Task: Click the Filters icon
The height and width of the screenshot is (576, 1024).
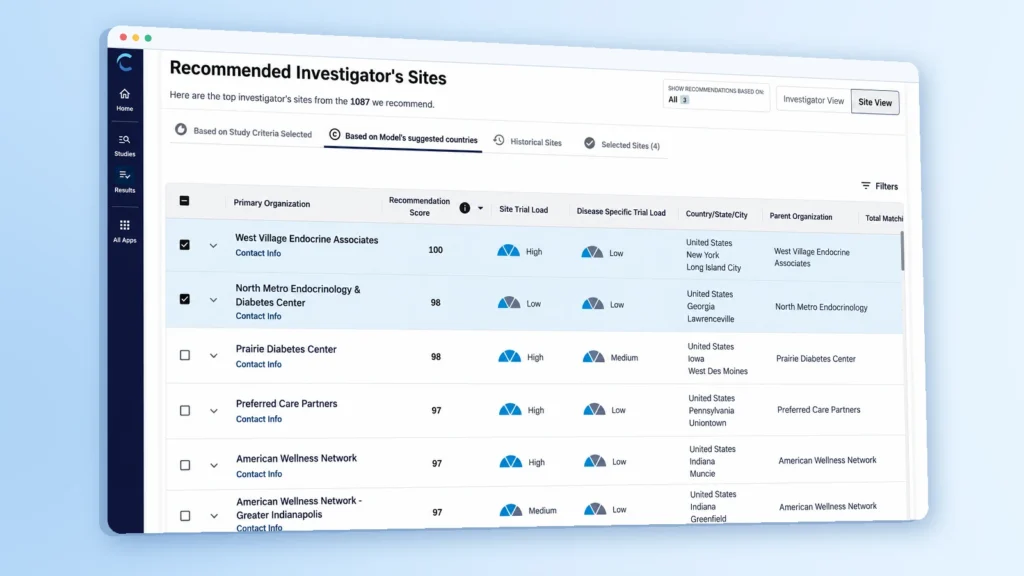Action: pos(865,185)
